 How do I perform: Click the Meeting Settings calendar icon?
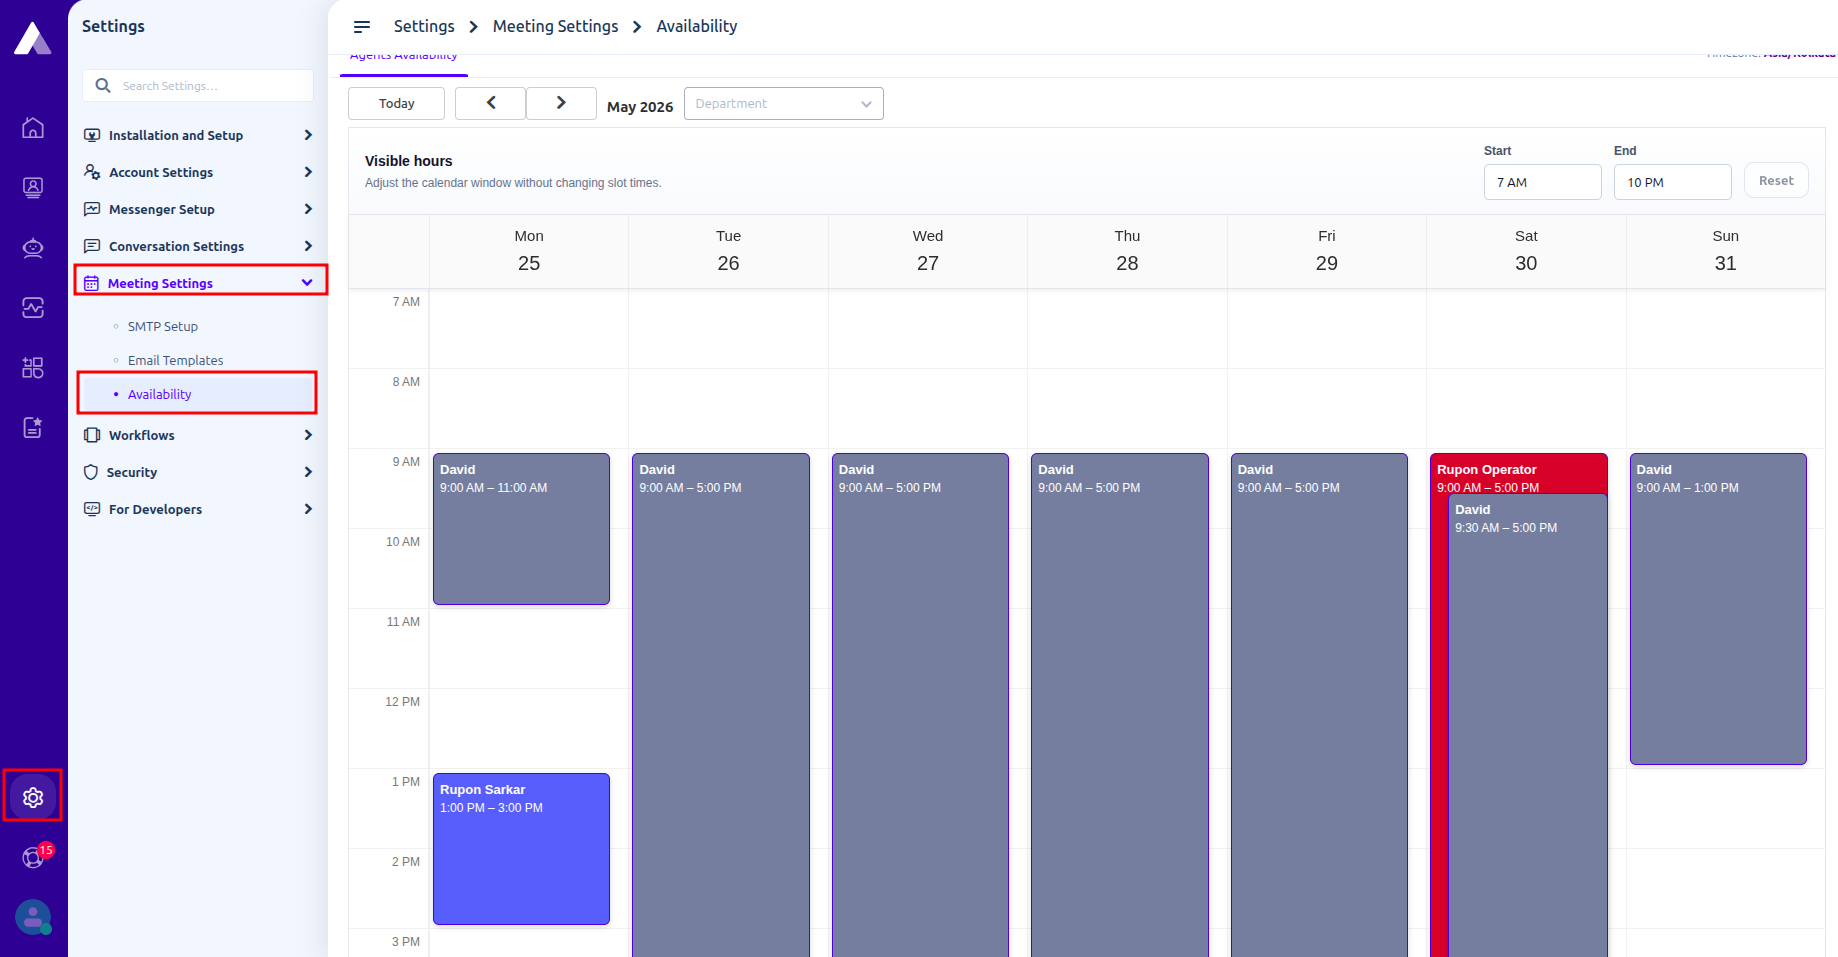pos(91,283)
